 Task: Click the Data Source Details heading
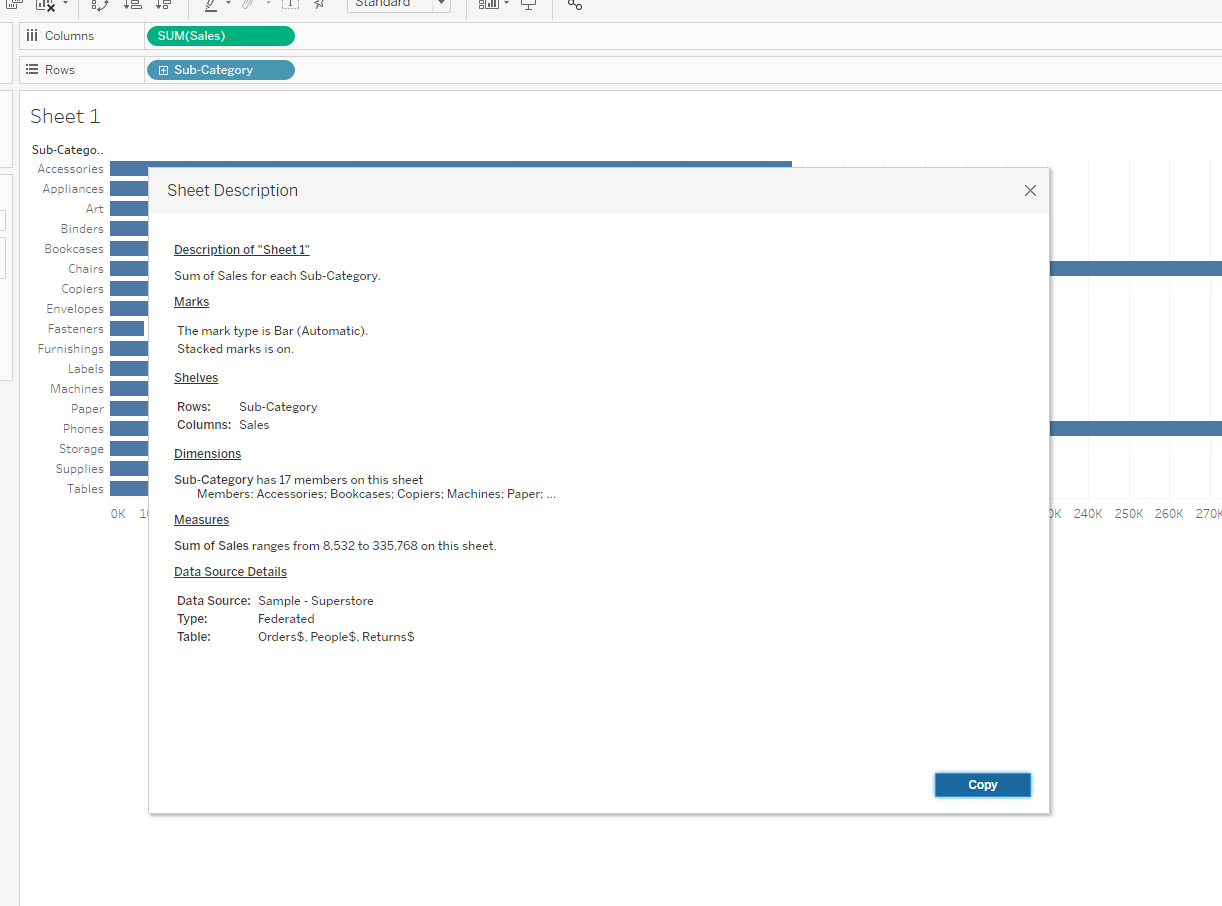[231, 572]
